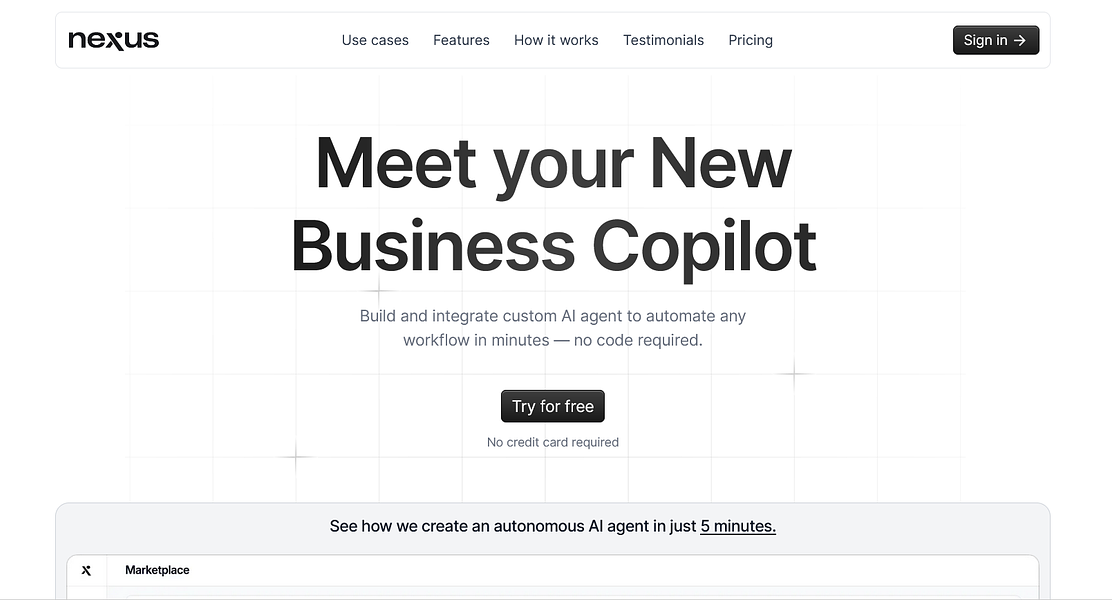Click the embedded app preview panel
1112x600 pixels.
point(552,577)
